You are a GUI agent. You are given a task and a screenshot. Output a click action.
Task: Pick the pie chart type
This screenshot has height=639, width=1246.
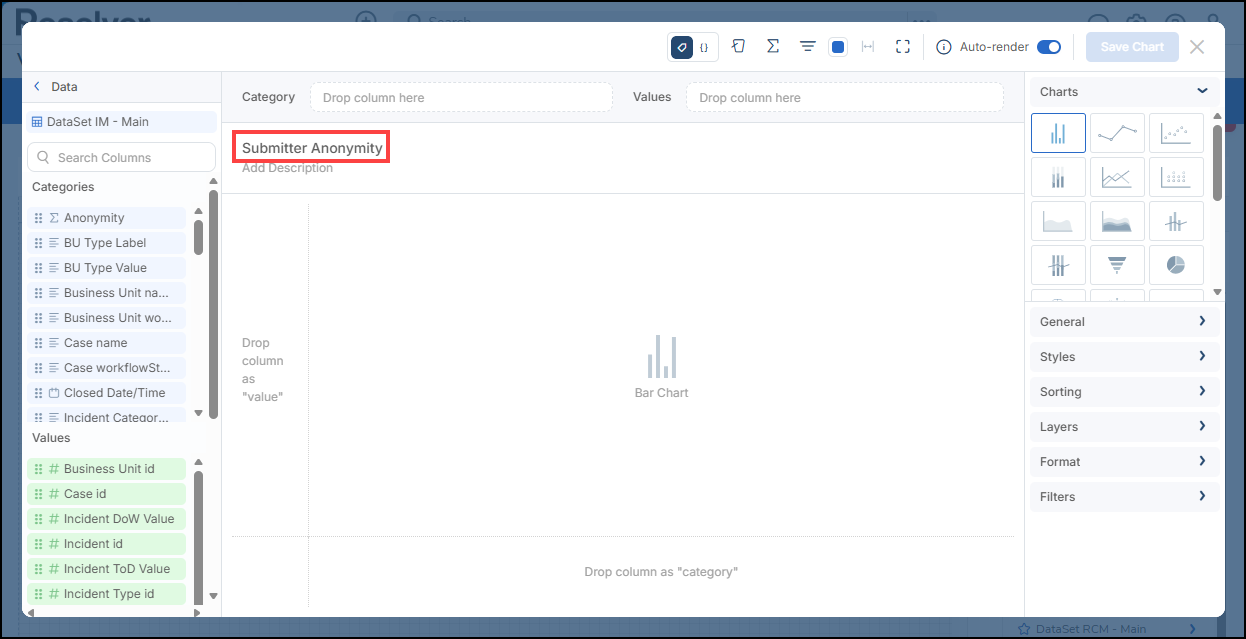pyautogui.click(x=1176, y=265)
